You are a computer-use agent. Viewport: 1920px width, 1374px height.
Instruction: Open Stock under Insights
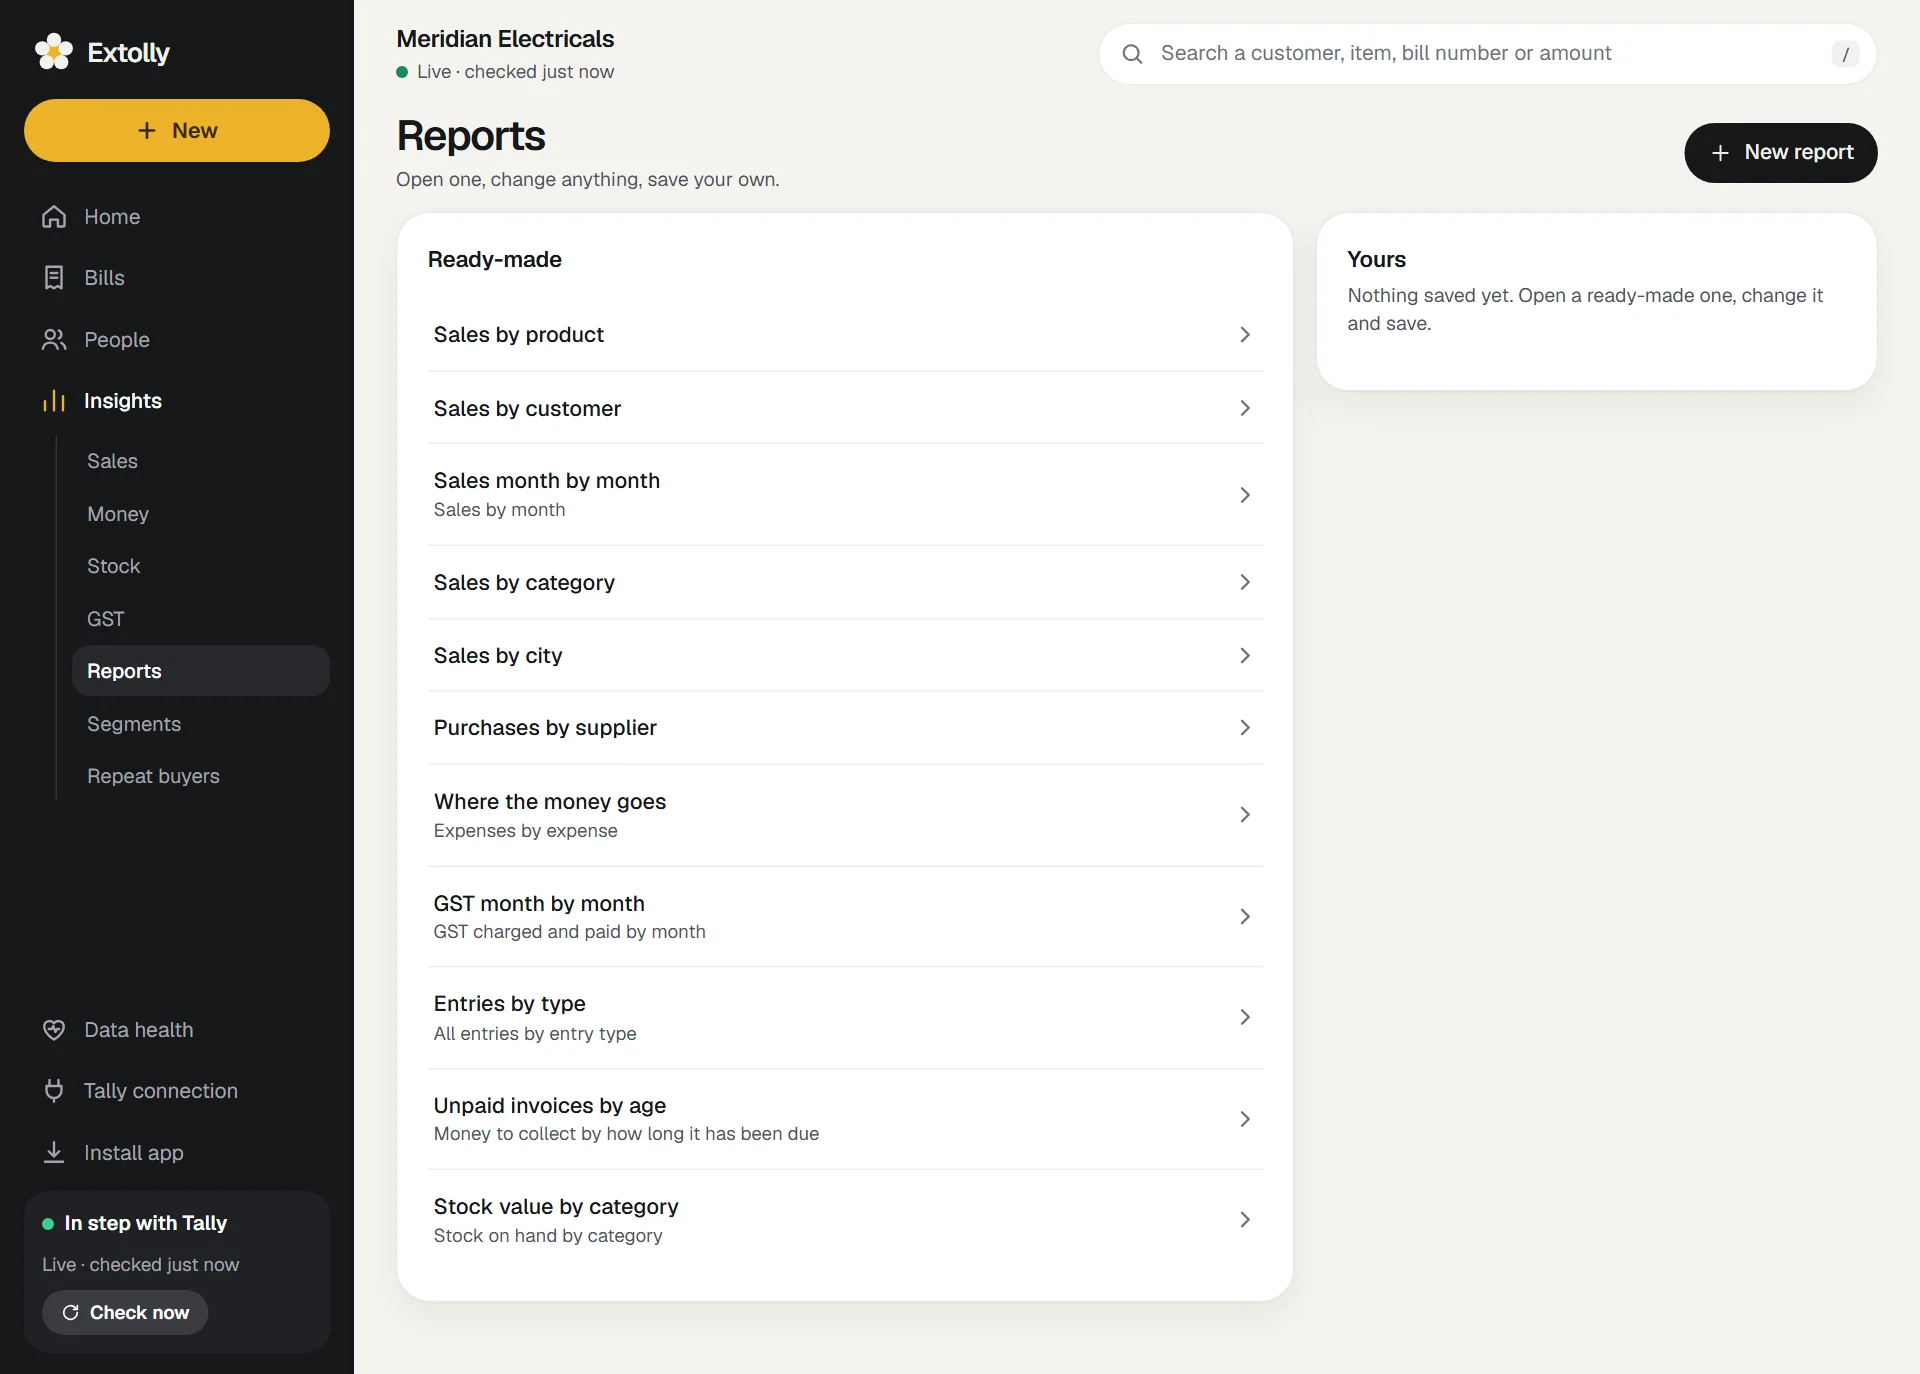[200, 566]
